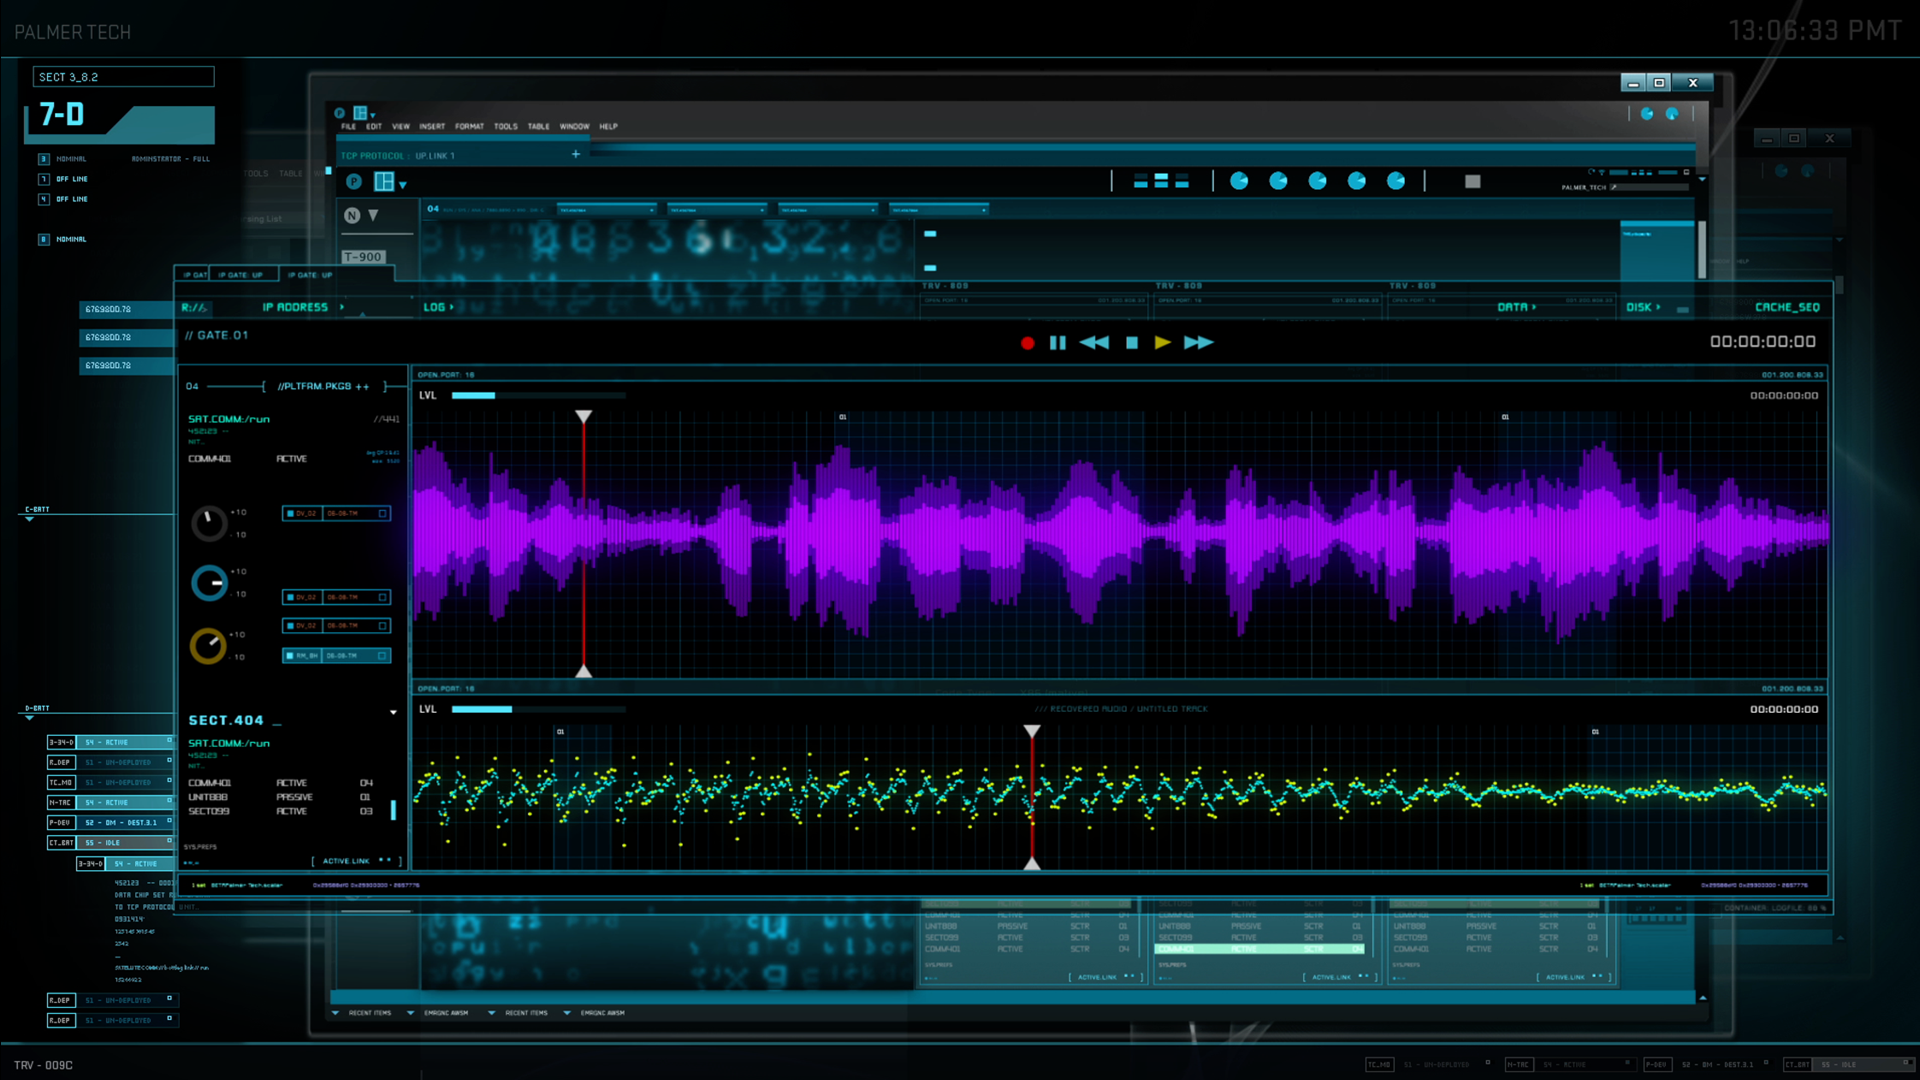Open the FORMAT menu
The width and height of the screenshot is (1920, 1080).
pos(469,127)
